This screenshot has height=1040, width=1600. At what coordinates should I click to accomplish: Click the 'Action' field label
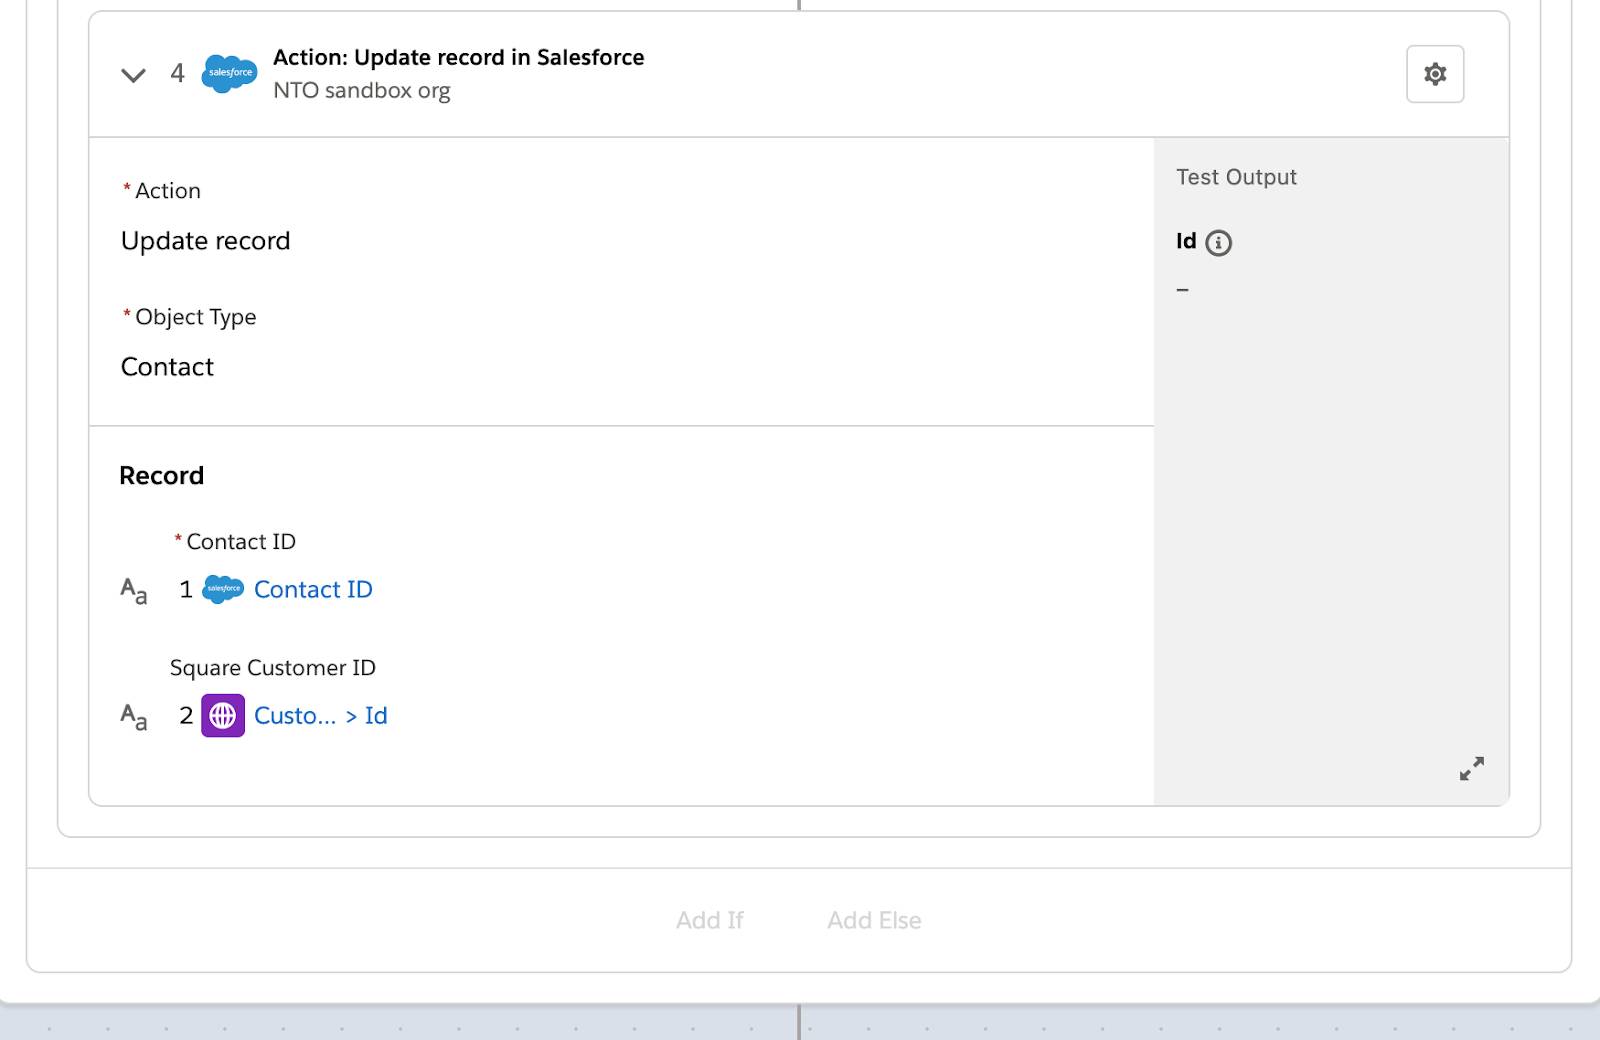click(x=167, y=190)
